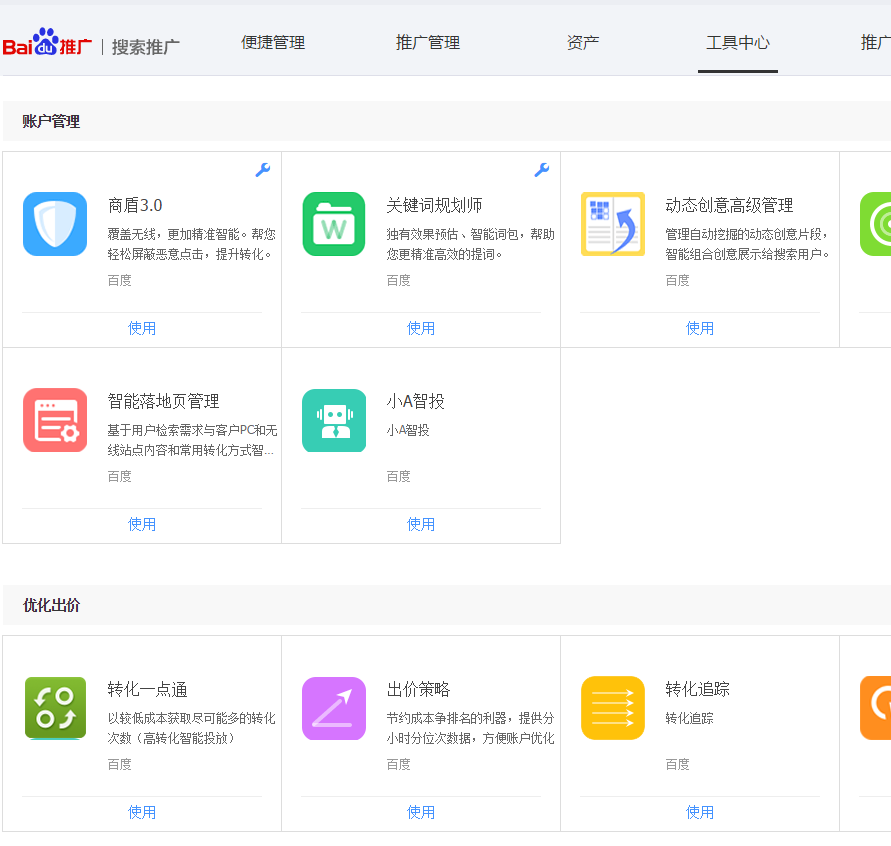Image resolution: width=891 pixels, height=846 pixels.
Task: Click the 优化出价 section header
Action: (51, 606)
